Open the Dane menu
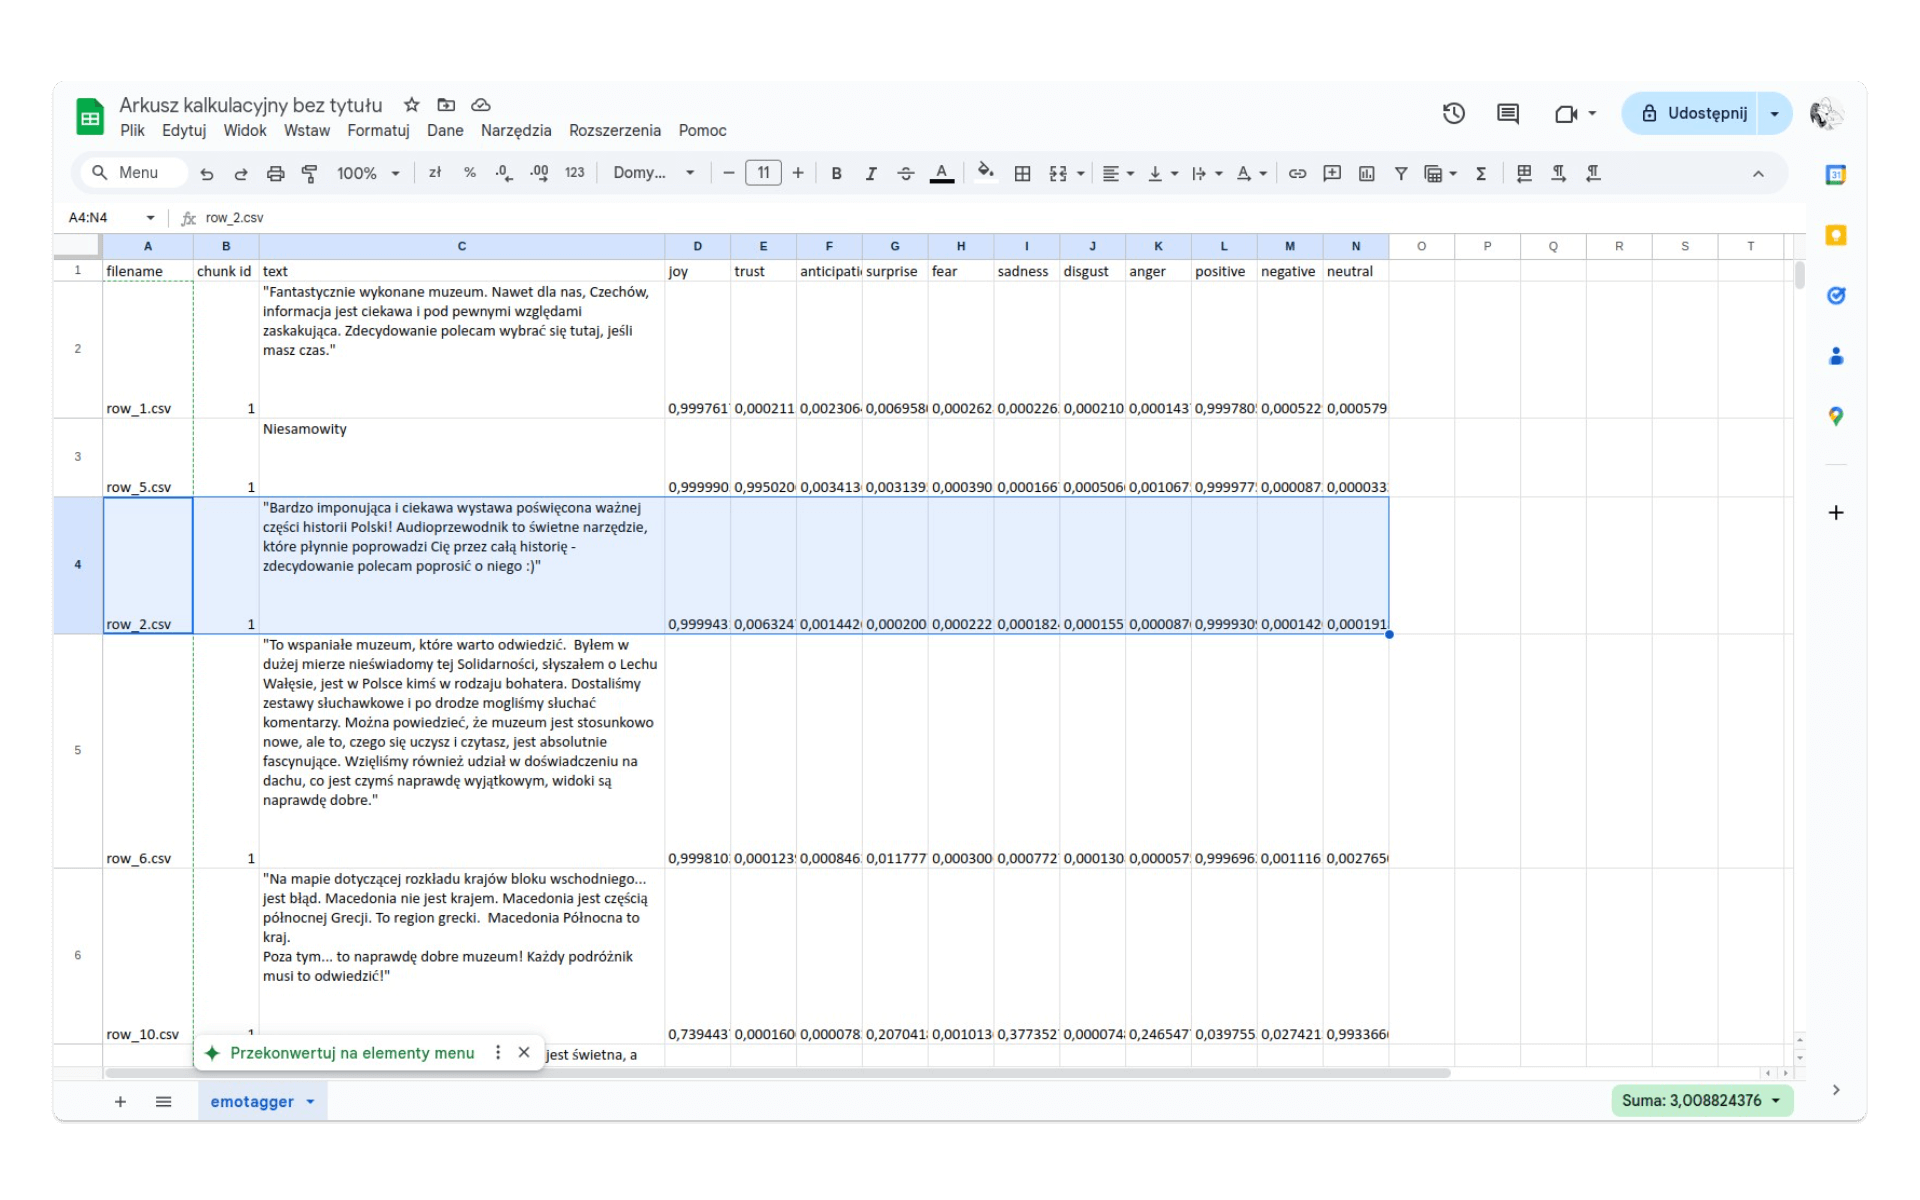The height and width of the screenshot is (1200, 1920). 445,131
